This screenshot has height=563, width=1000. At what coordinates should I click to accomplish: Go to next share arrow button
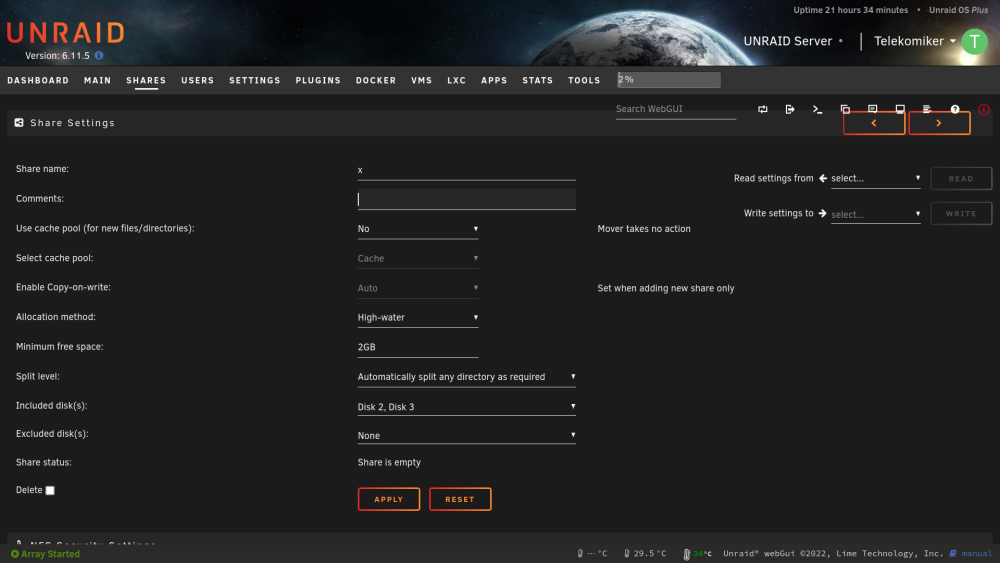939,123
